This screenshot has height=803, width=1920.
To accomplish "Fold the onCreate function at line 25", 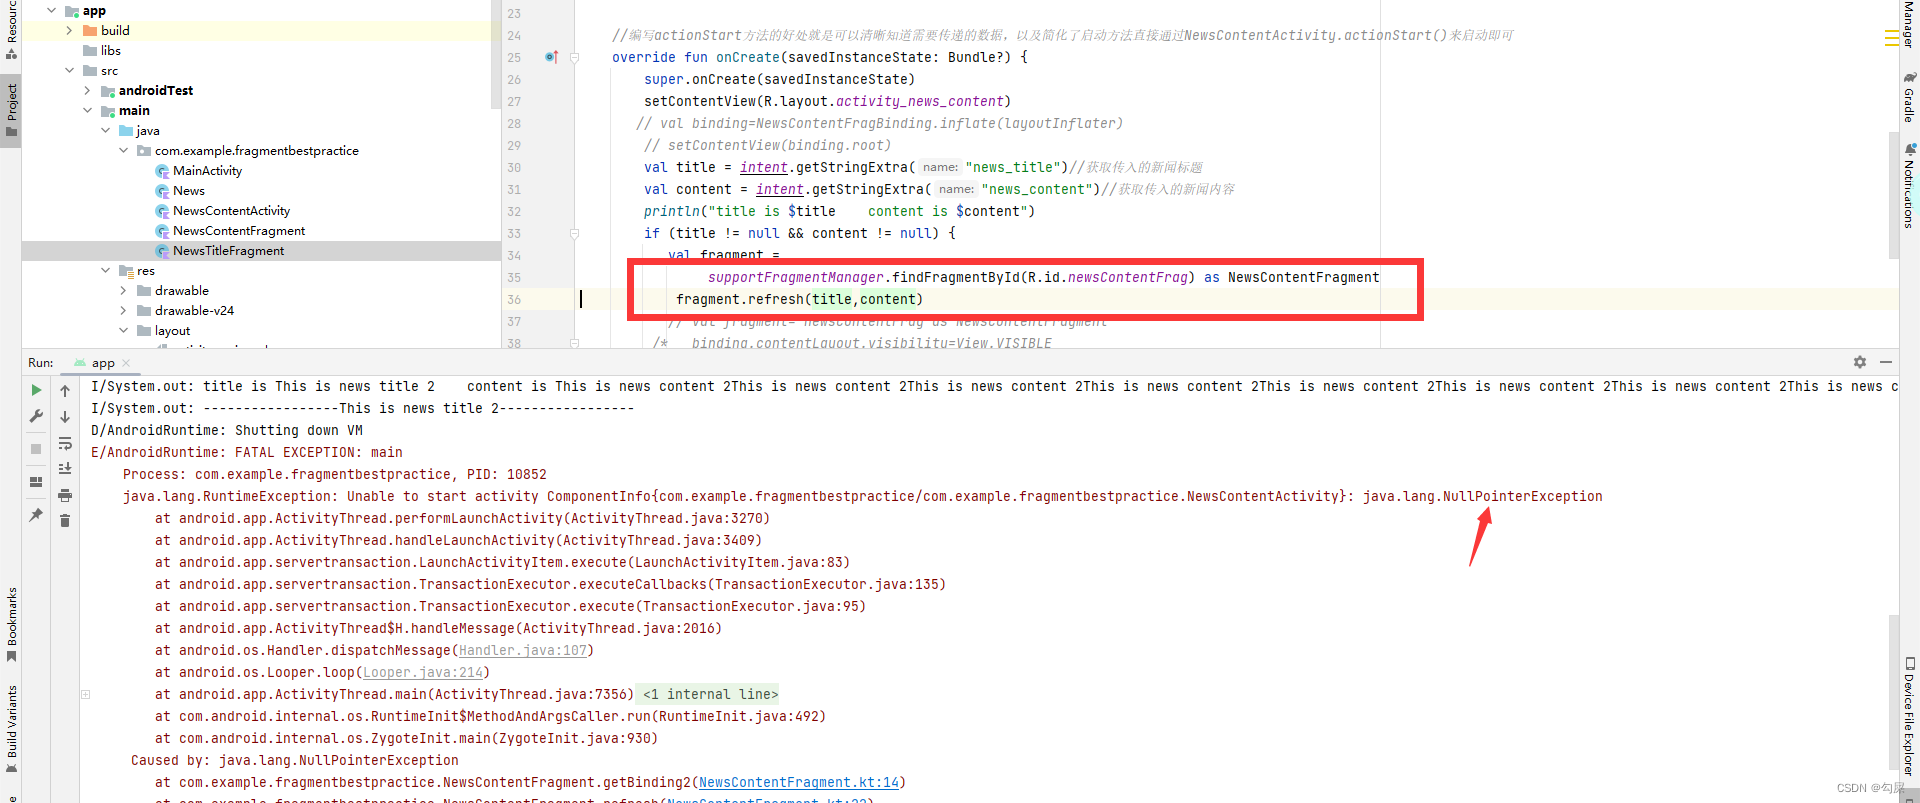I will [574, 57].
